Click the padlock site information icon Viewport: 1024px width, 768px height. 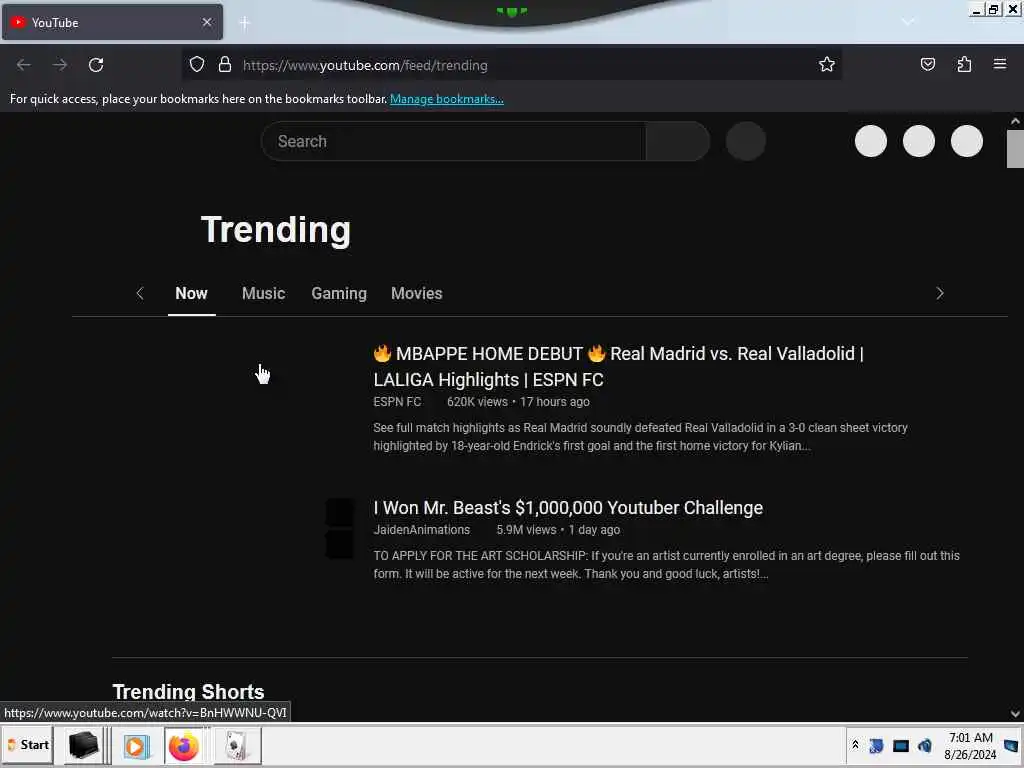coord(225,65)
